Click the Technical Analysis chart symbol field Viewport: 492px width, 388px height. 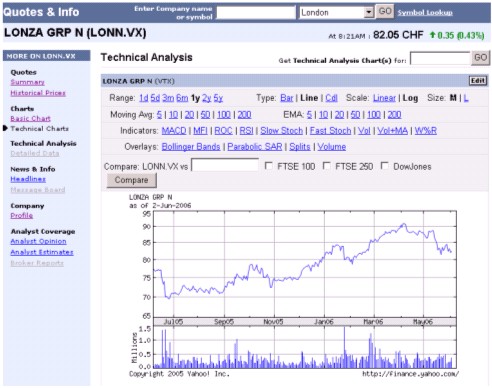[440, 58]
